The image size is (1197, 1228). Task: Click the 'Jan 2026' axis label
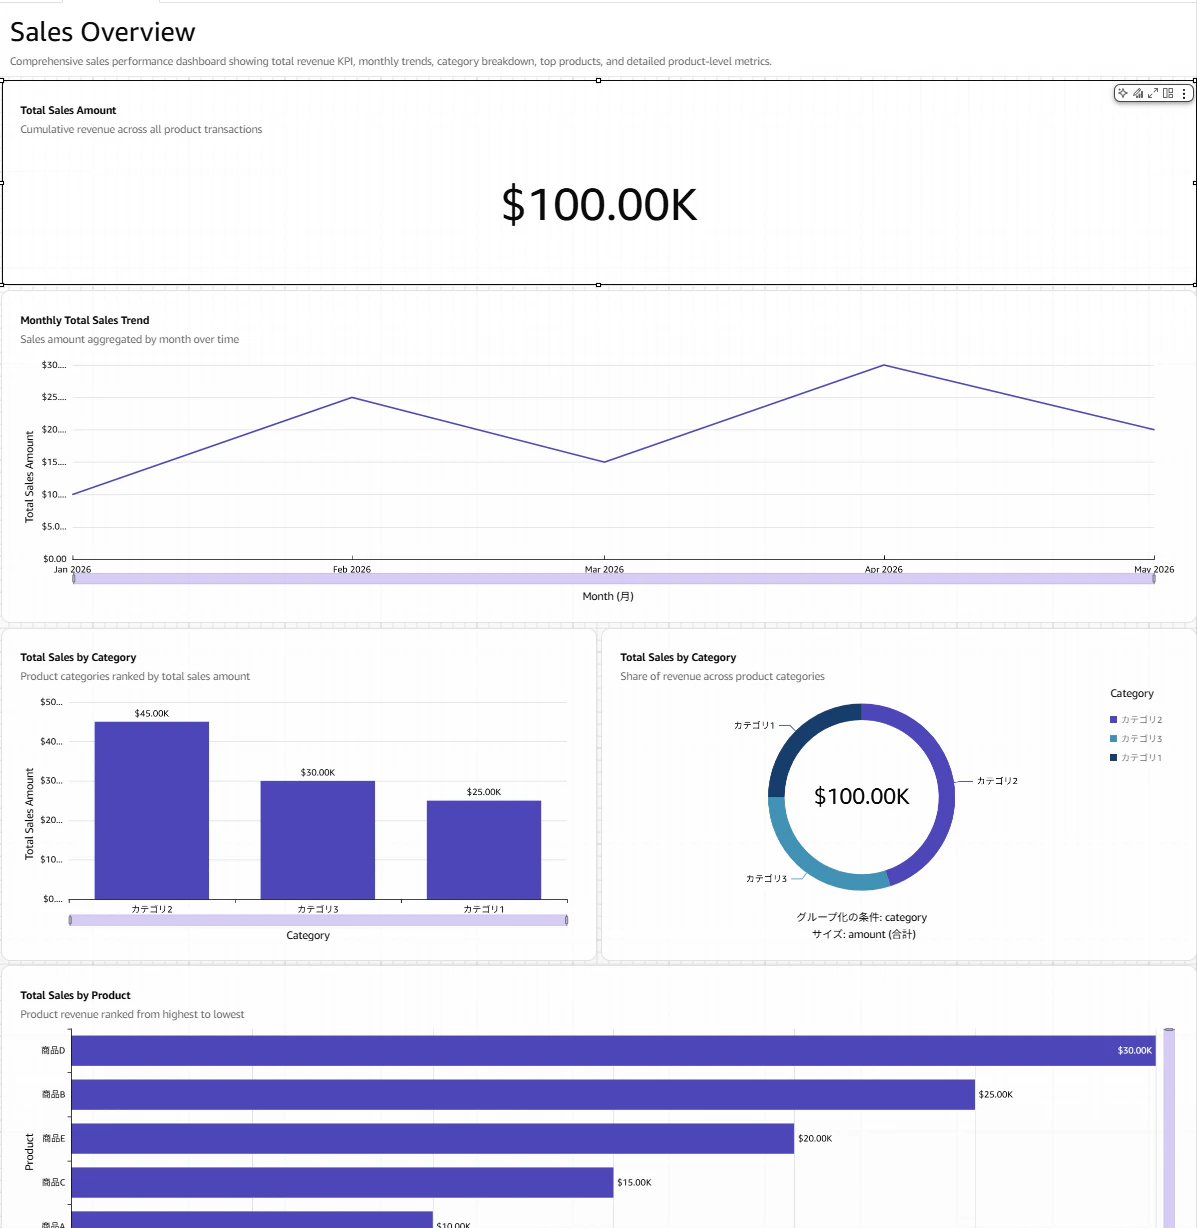(72, 569)
